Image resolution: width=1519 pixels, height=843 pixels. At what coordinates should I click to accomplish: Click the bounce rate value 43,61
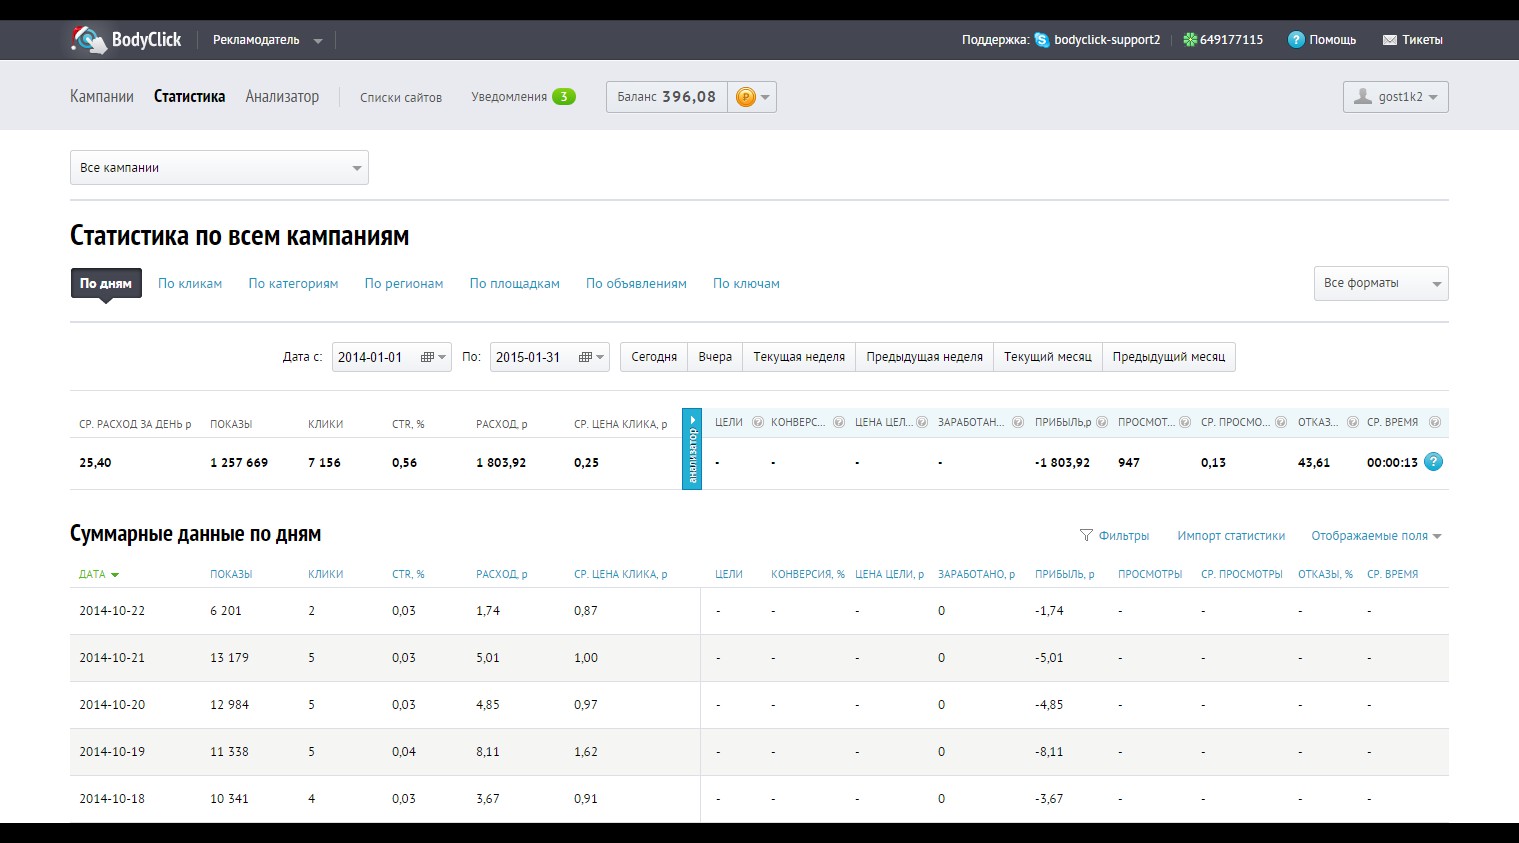[1314, 463]
